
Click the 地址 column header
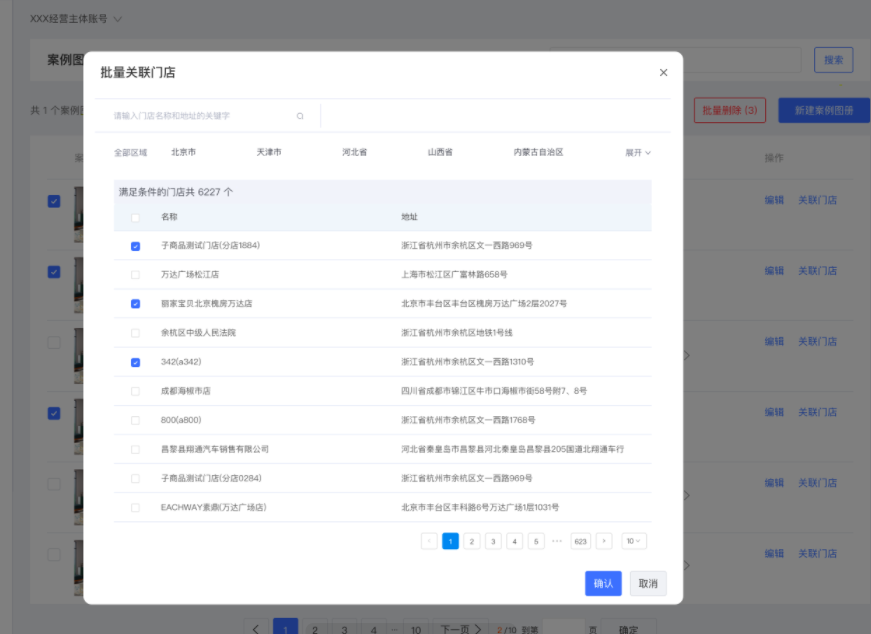tap(409, 217)
